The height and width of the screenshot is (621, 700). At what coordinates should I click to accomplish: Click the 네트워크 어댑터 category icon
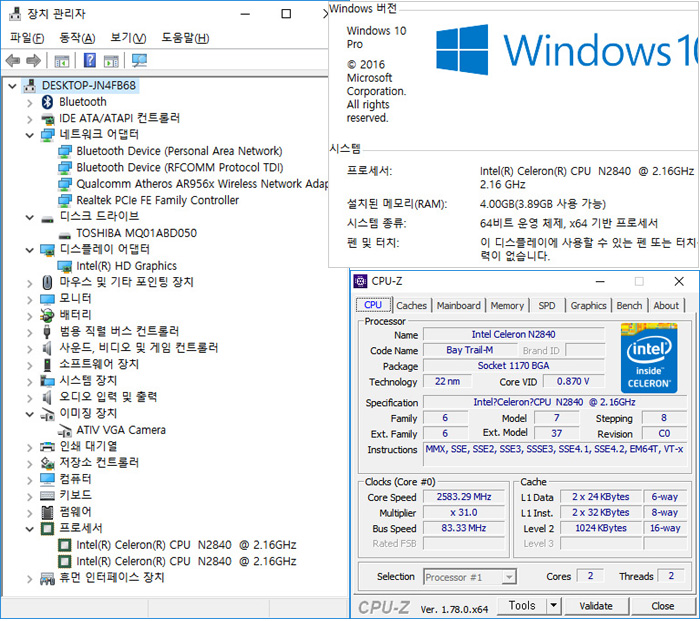click(x=47, y=135)
